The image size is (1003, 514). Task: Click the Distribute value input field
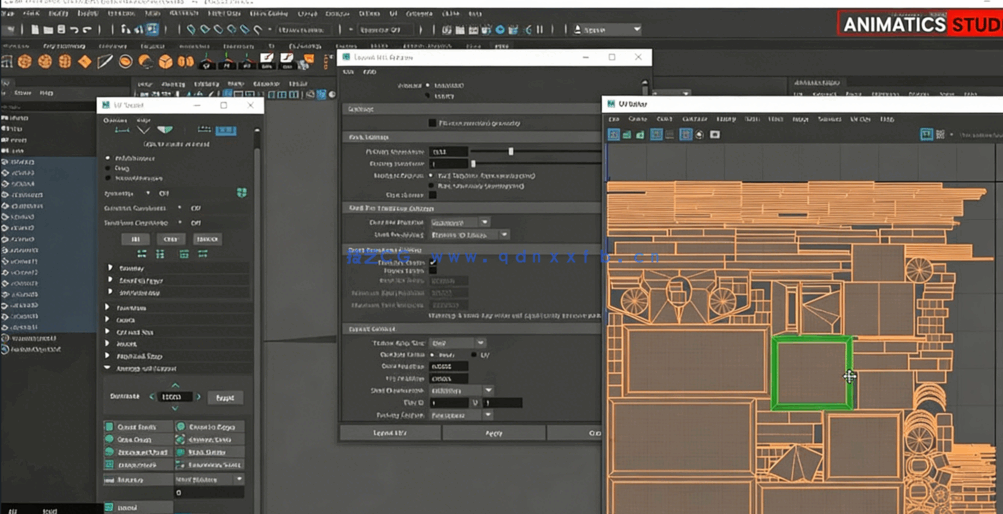[x=175, y=397]
